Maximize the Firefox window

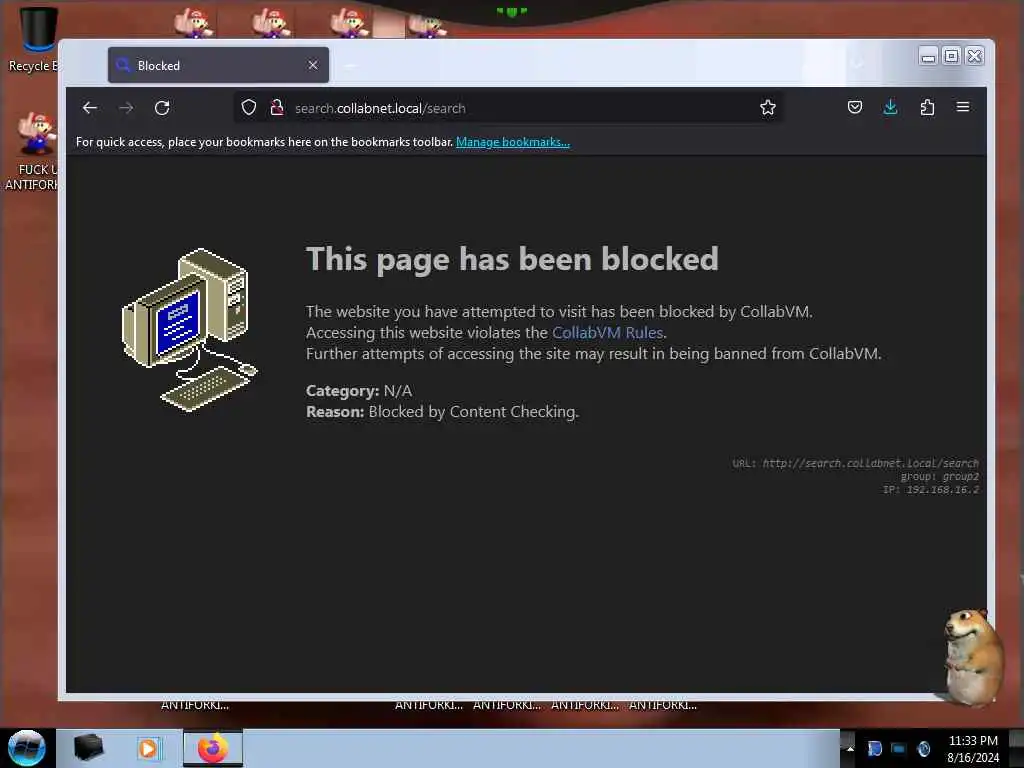coord(952,56)
